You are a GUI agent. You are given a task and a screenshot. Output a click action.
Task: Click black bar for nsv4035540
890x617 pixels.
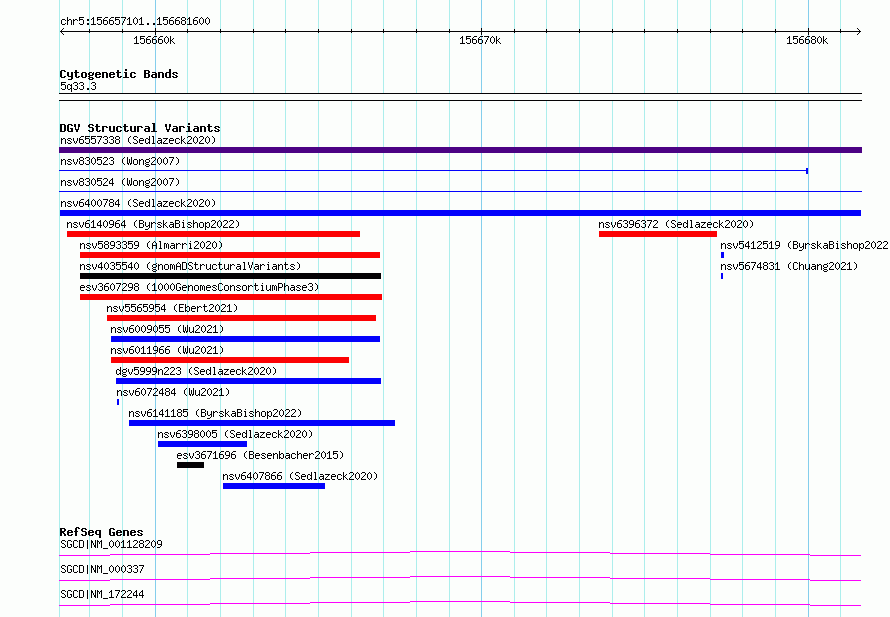(x=230, y=276)
